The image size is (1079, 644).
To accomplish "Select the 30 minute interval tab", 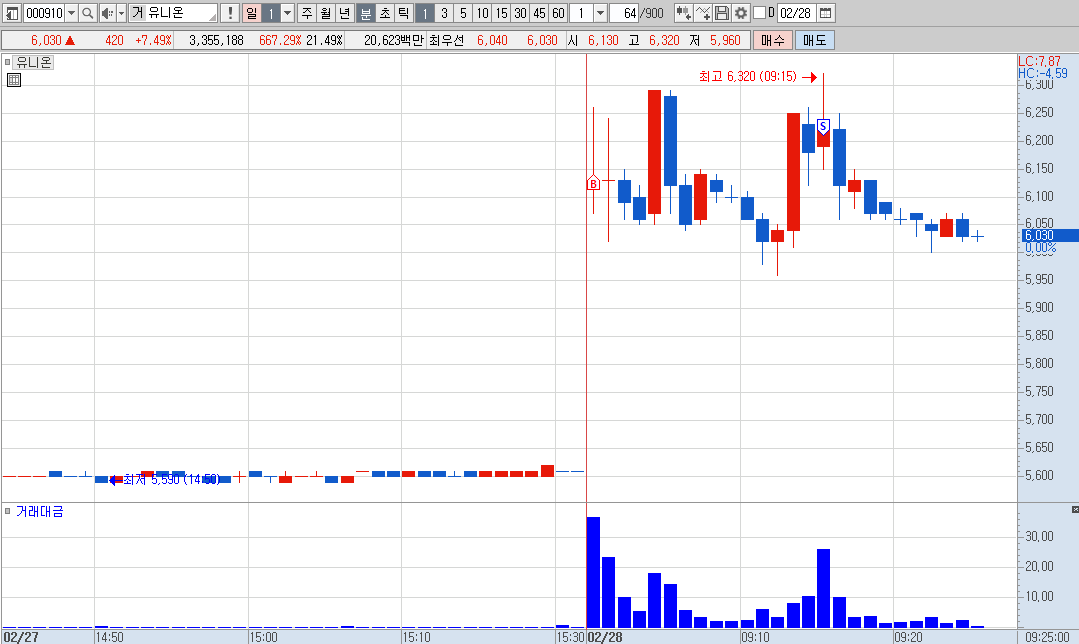I will tap(520, 13).
